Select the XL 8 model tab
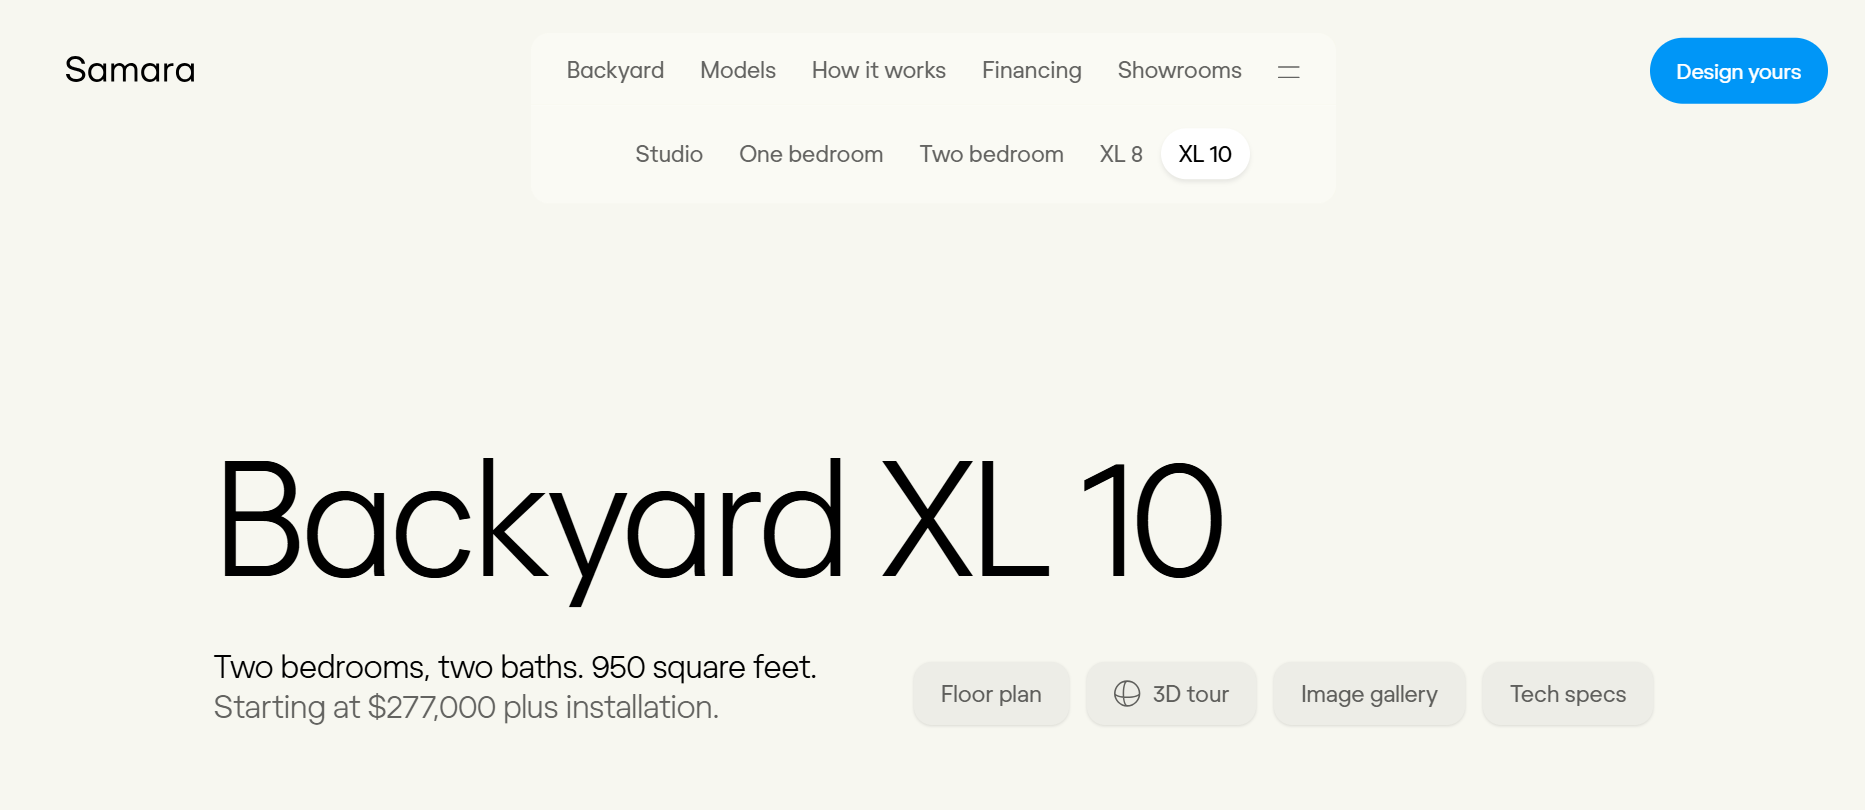Image resolution: width=1865 pixels, height=810 pixels. [x=1121, y=154]
